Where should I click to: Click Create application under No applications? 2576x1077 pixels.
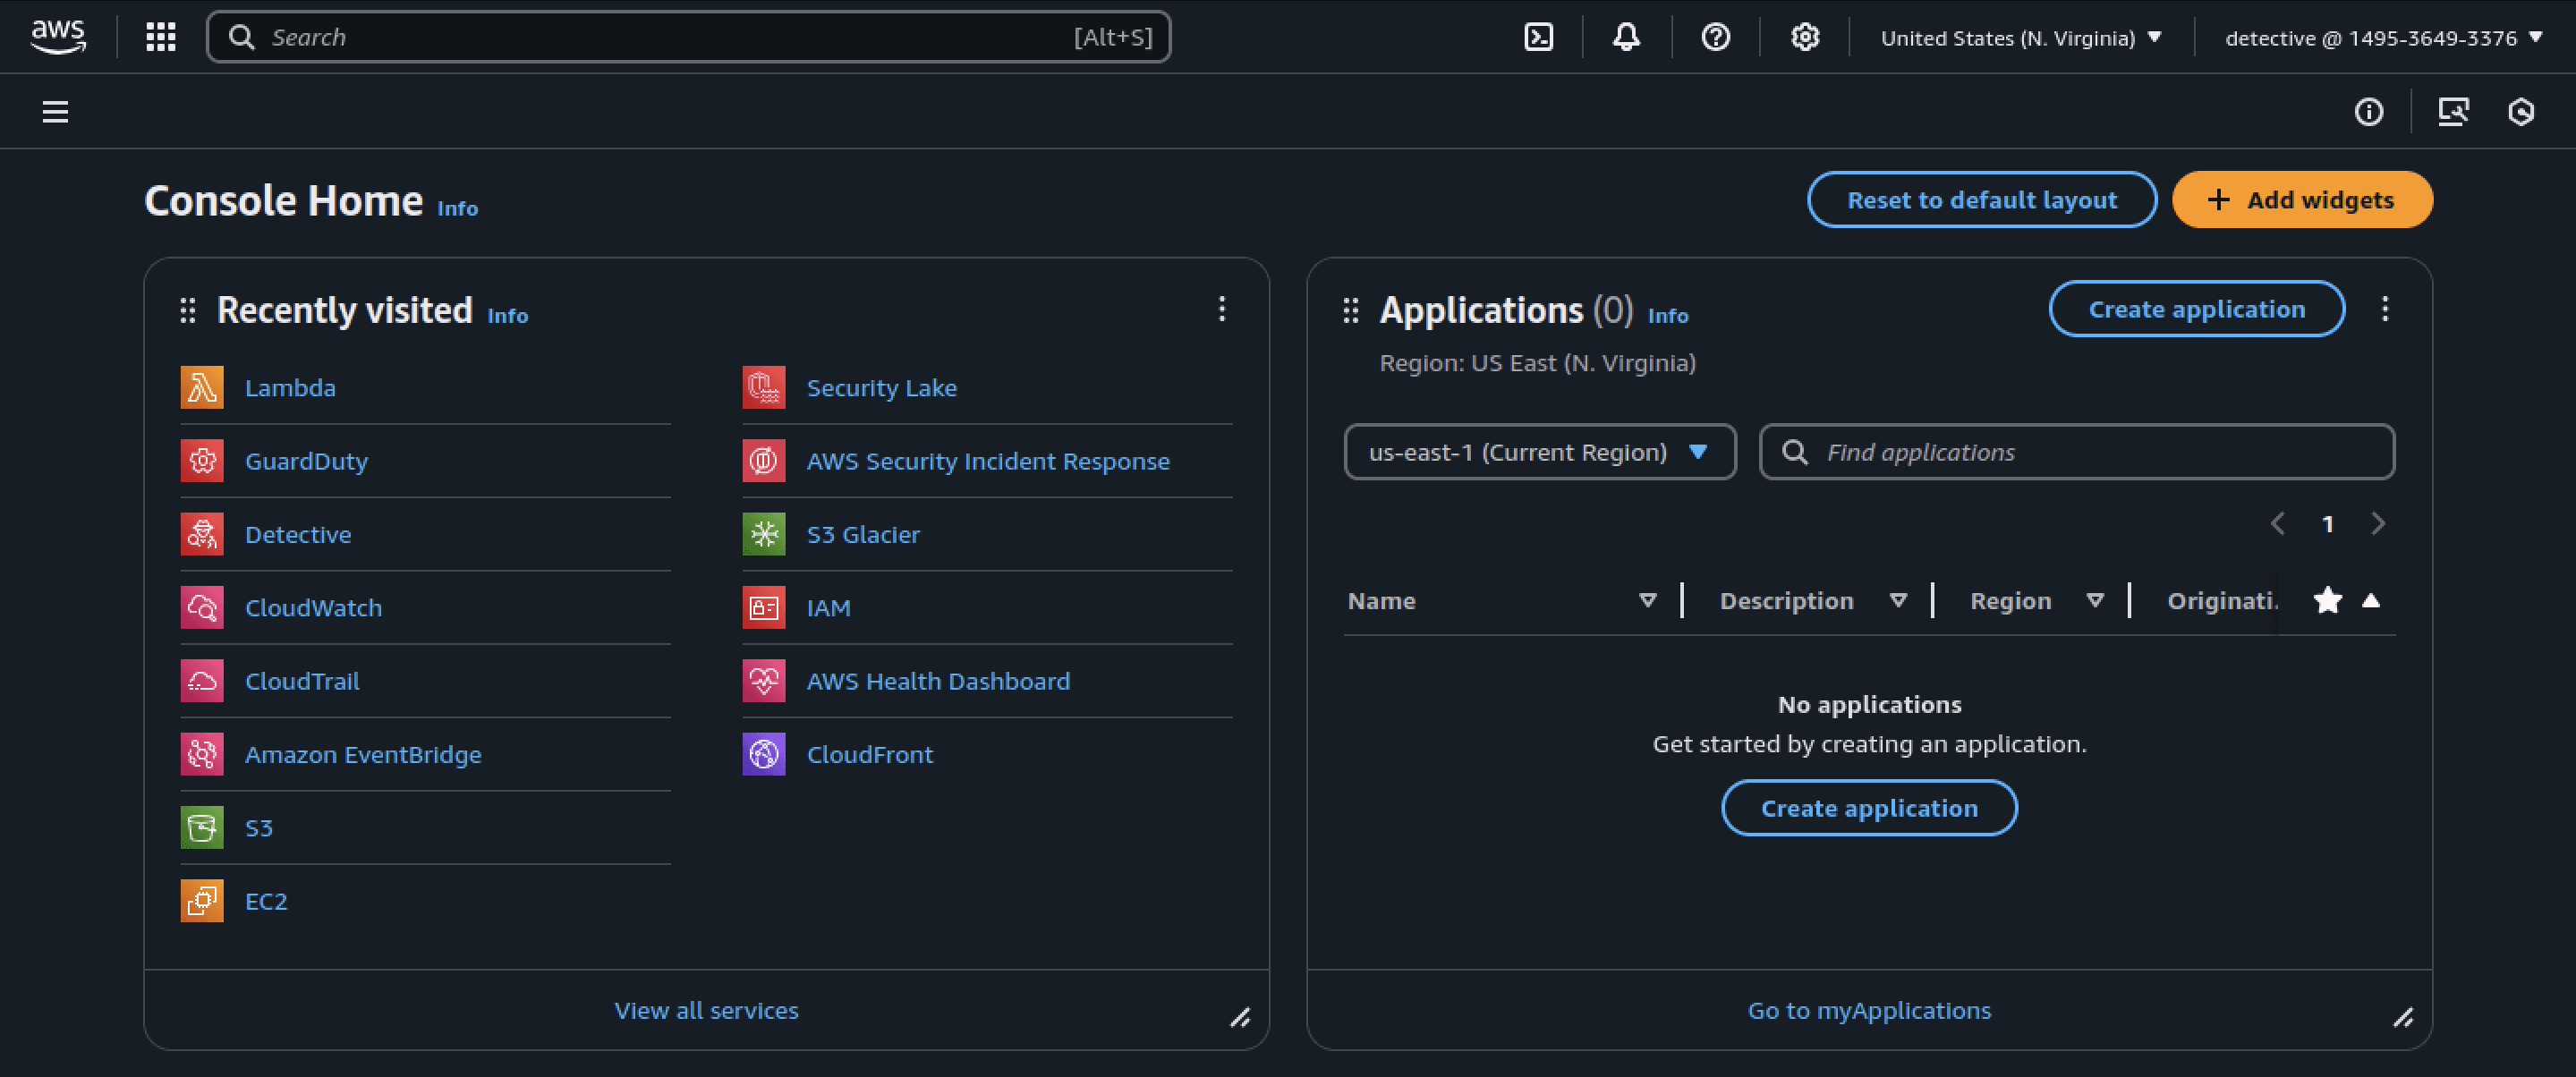tap(1869, 808)
